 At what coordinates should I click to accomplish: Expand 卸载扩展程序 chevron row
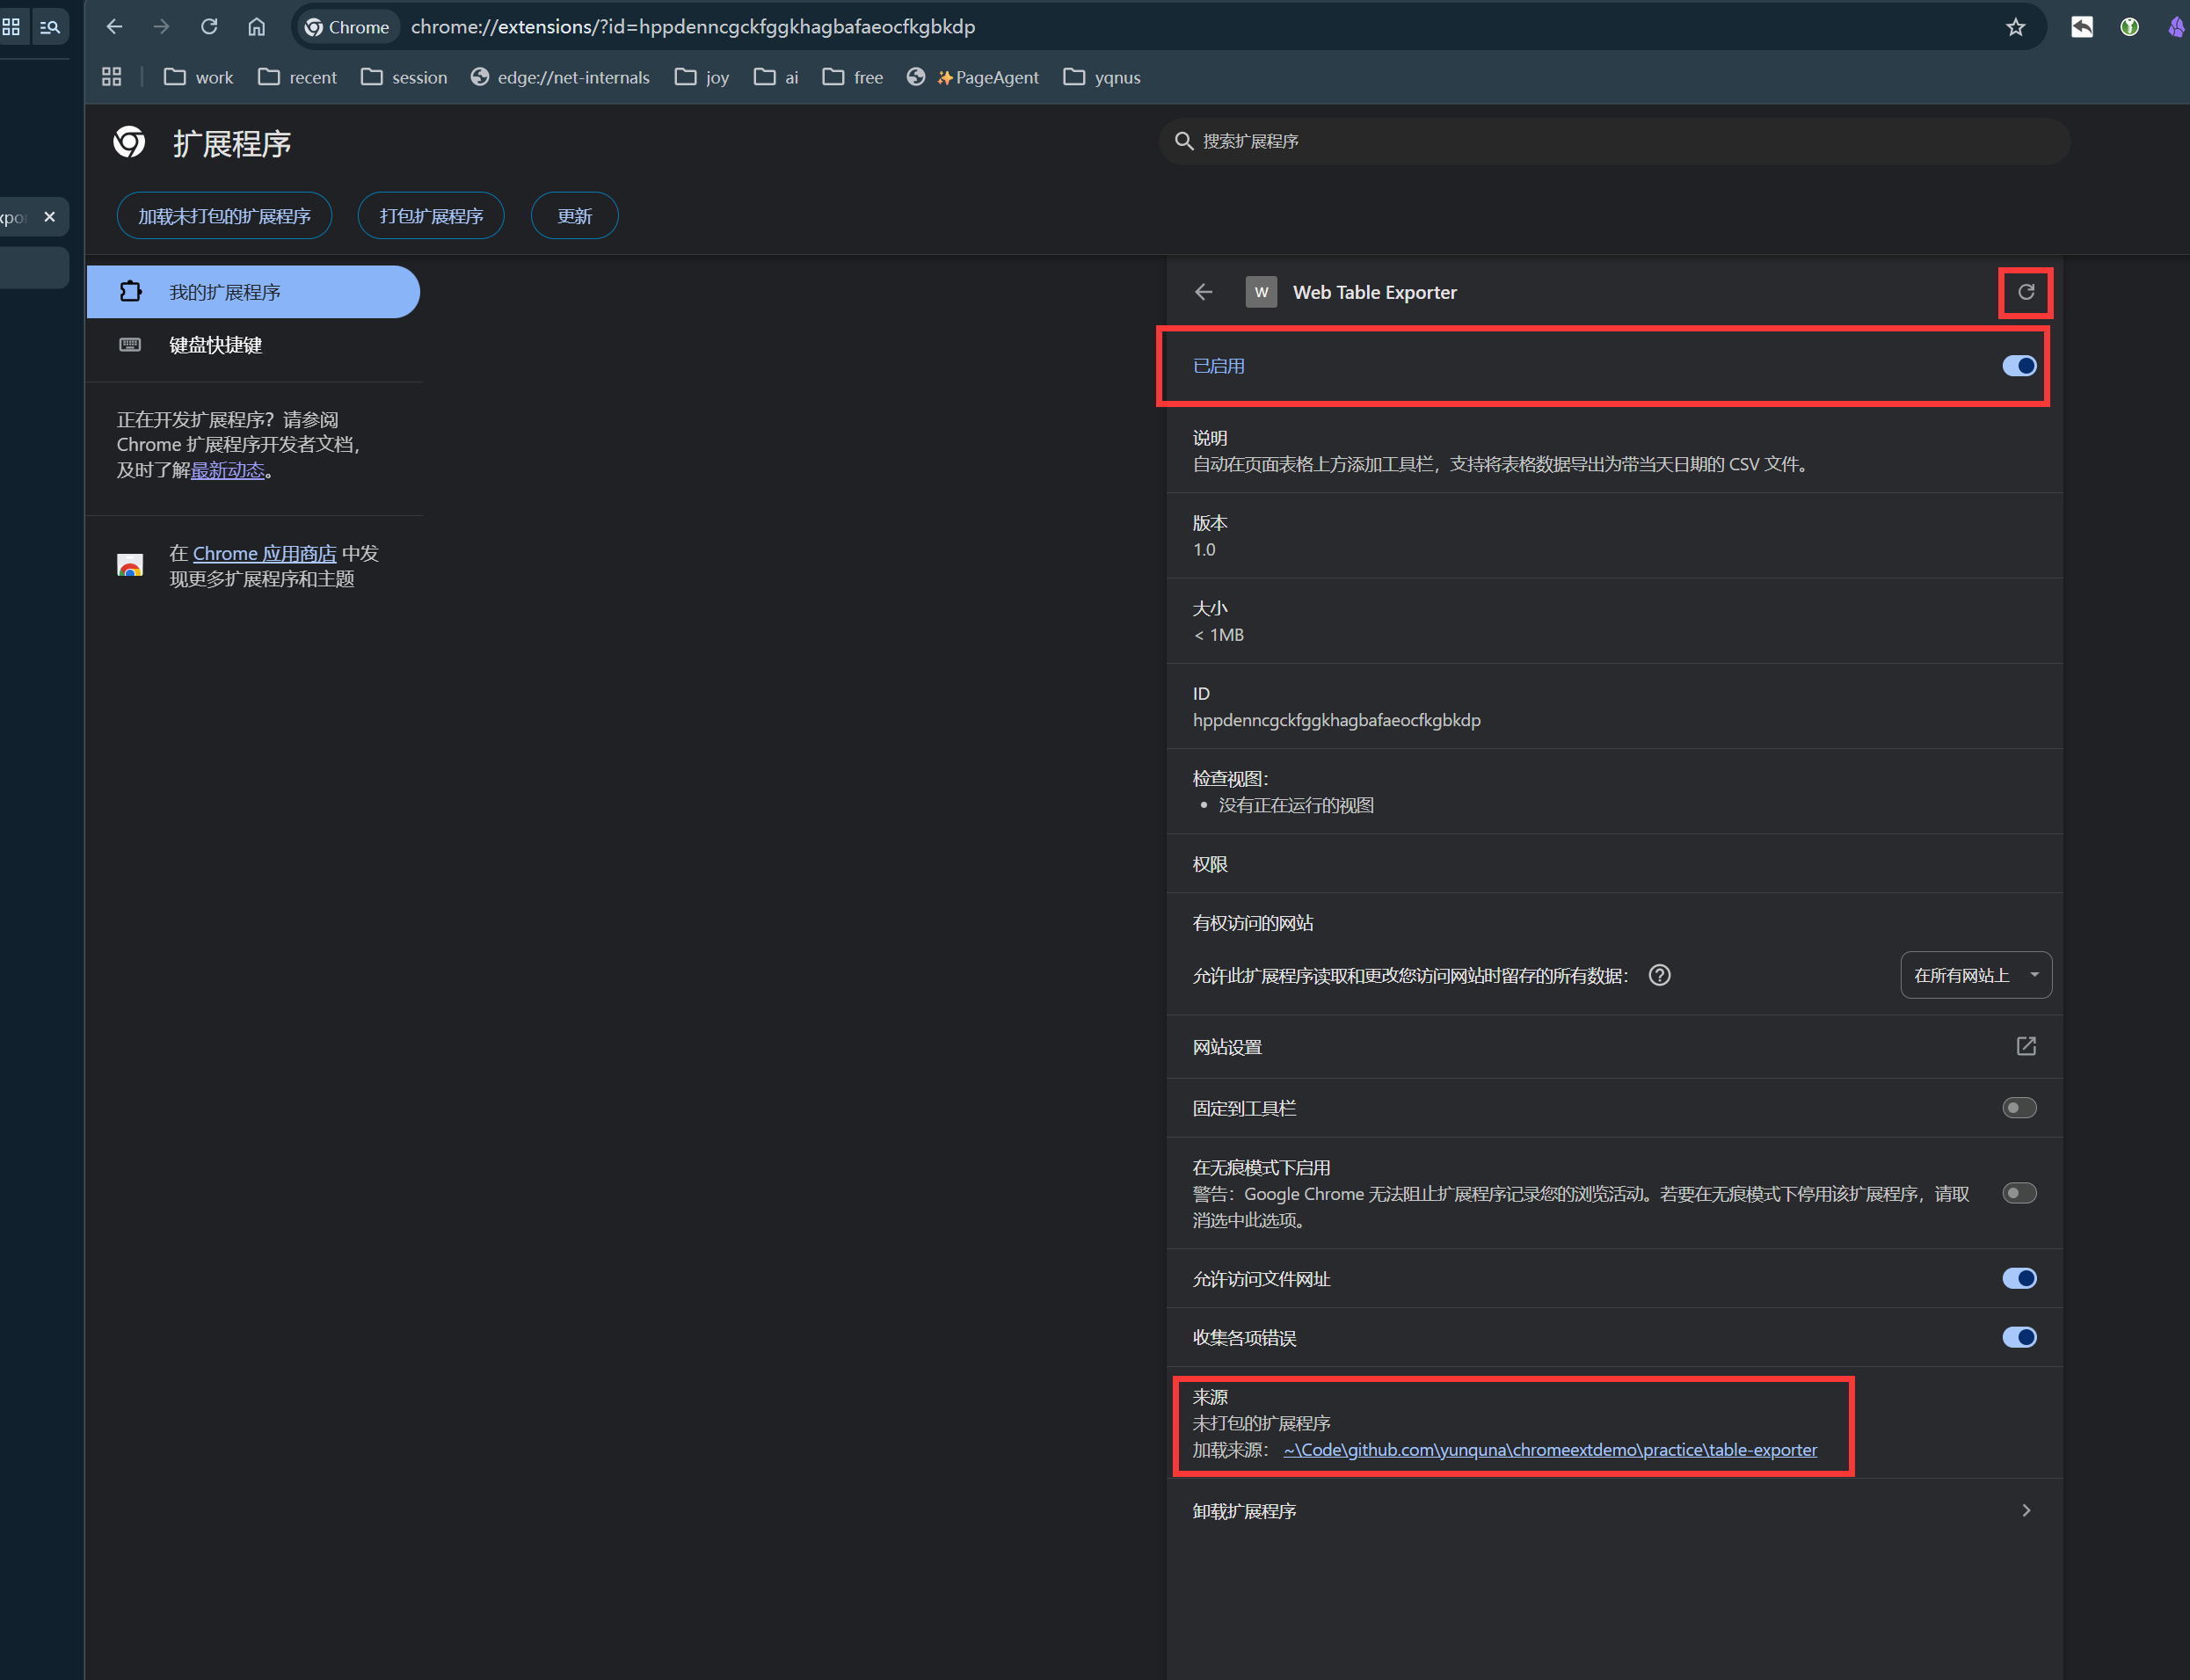pos(2025,1510)
